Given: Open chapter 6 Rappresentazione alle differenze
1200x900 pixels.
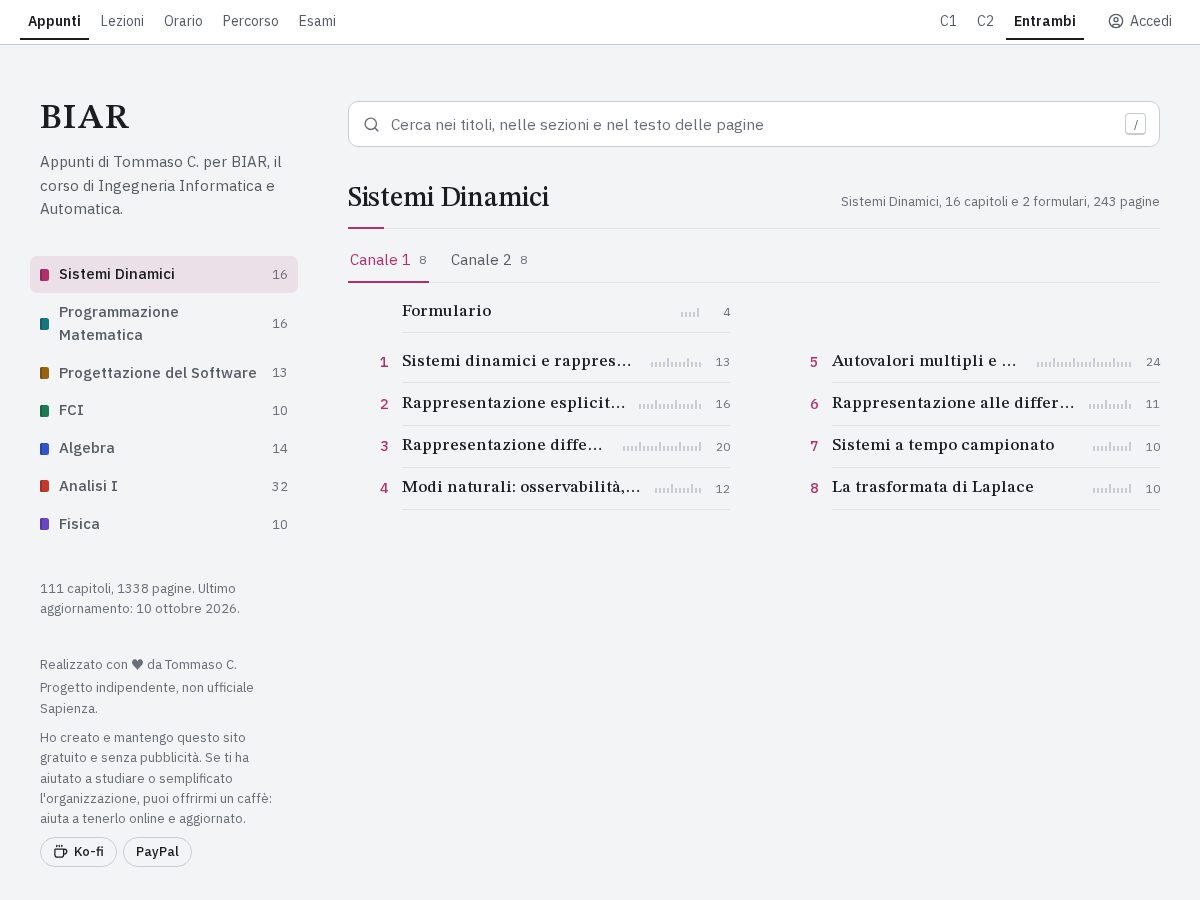Looking at the screenshot, I should 985,404.
